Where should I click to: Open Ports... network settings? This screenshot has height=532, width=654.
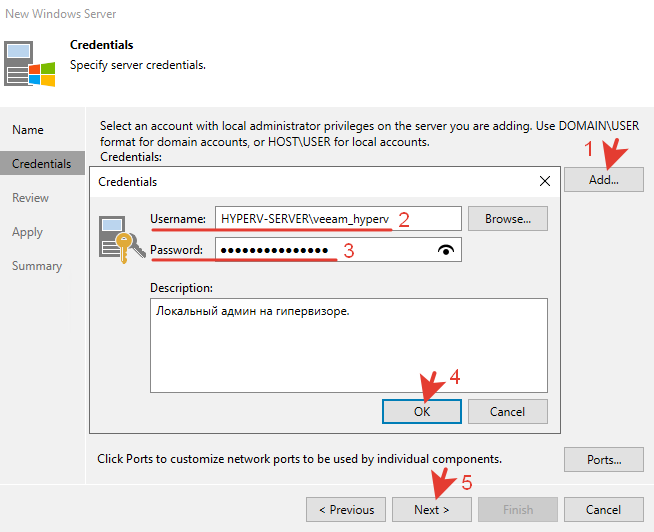click(605, 460)
